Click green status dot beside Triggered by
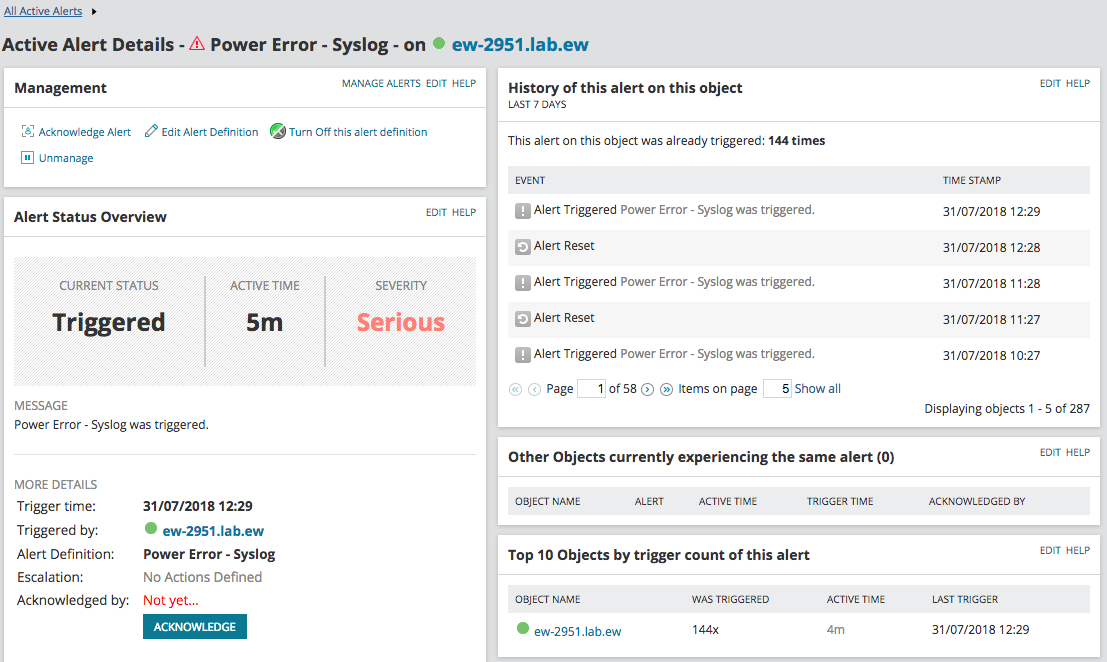The width and height of the screenshot is (1107, 662). [150, 528]
